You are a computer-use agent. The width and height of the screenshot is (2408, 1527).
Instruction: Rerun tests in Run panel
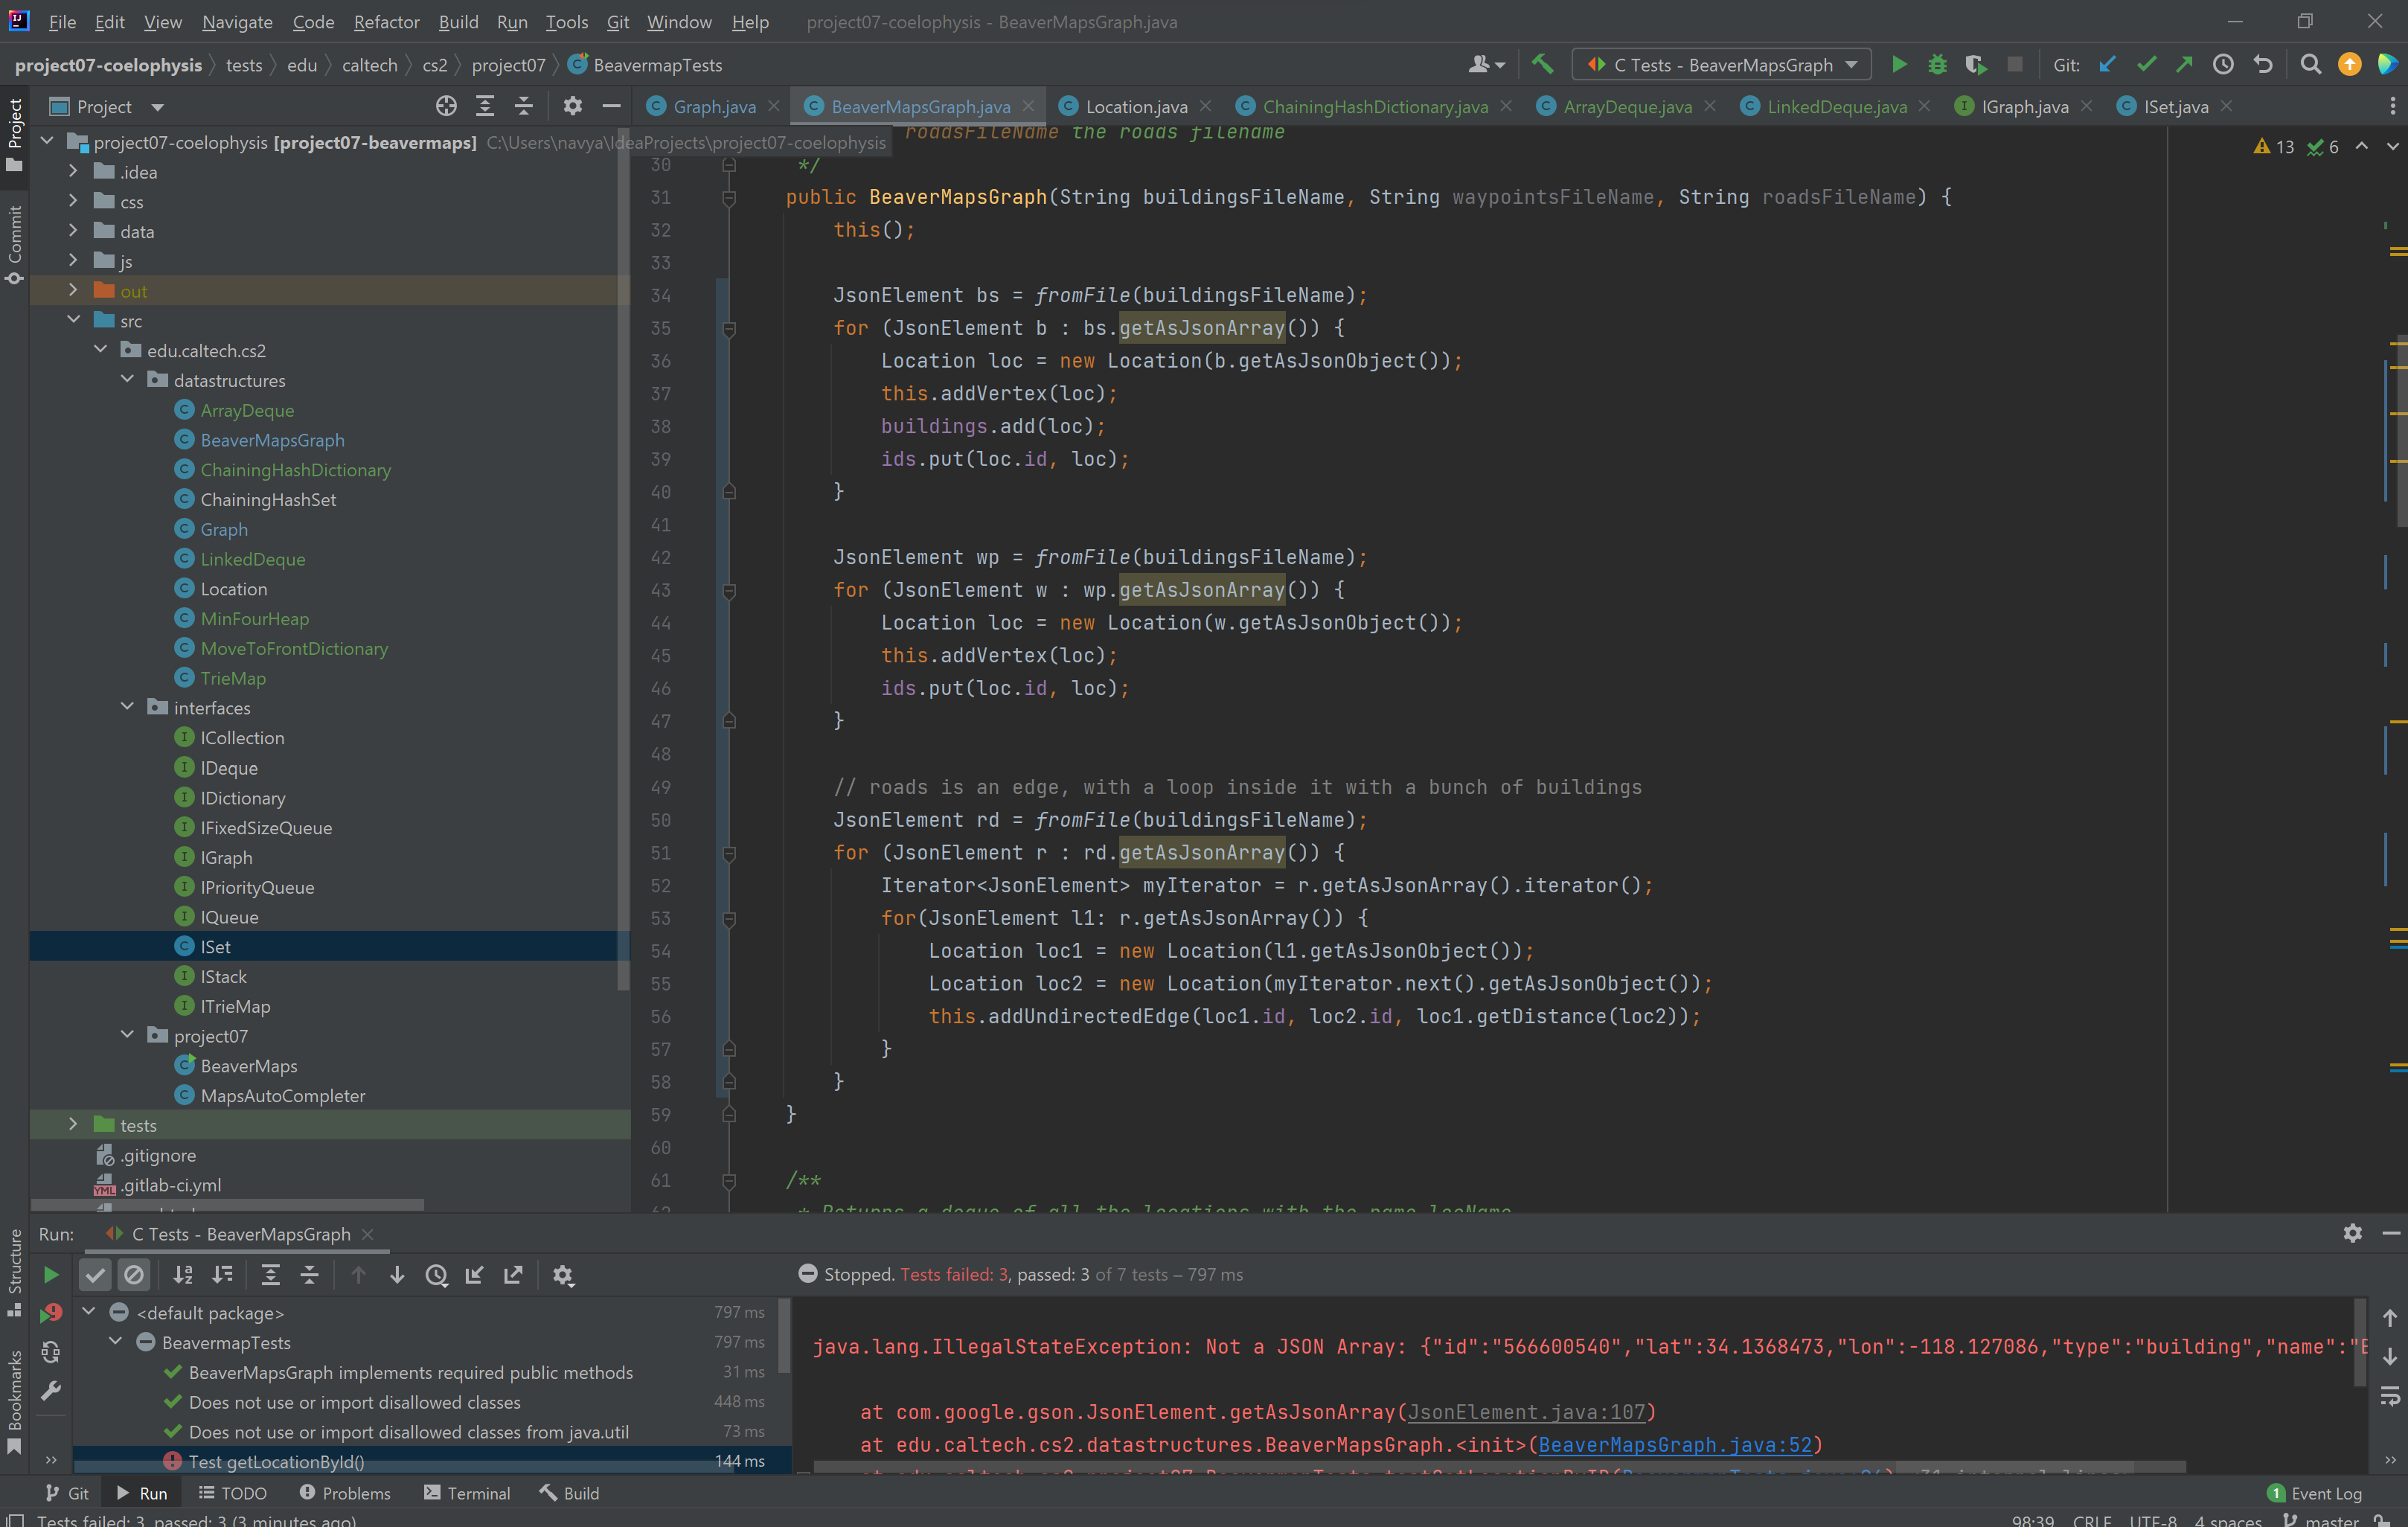51,1274
